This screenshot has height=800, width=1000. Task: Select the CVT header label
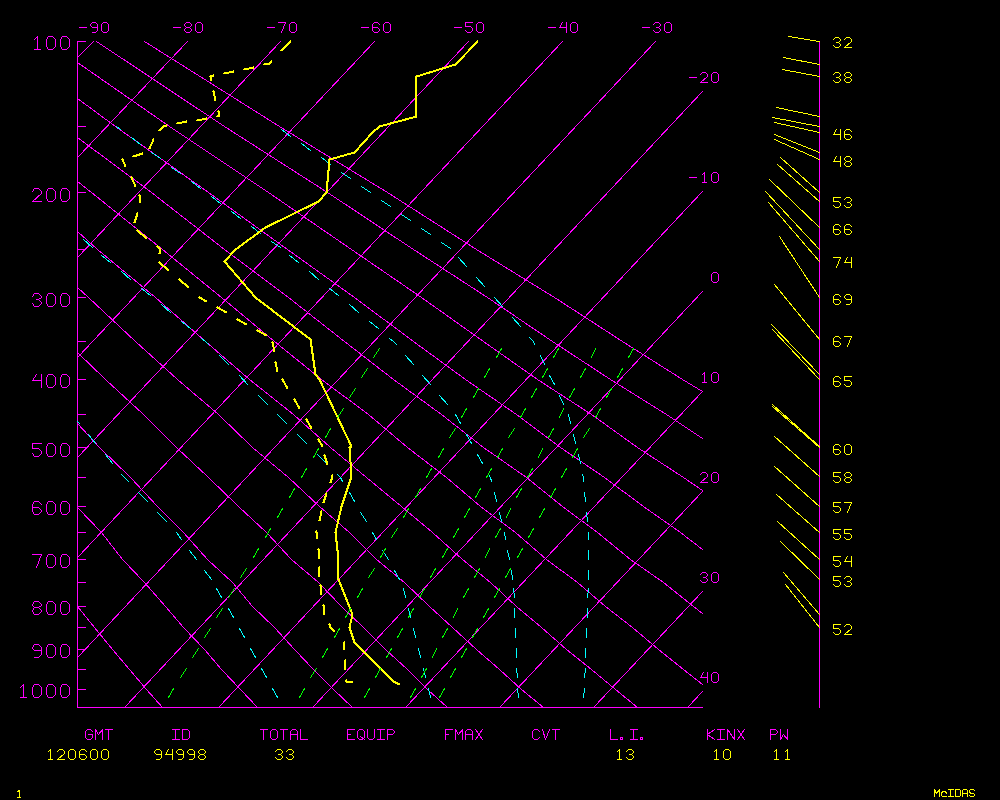pyautogui.click(x=545, y=735)
